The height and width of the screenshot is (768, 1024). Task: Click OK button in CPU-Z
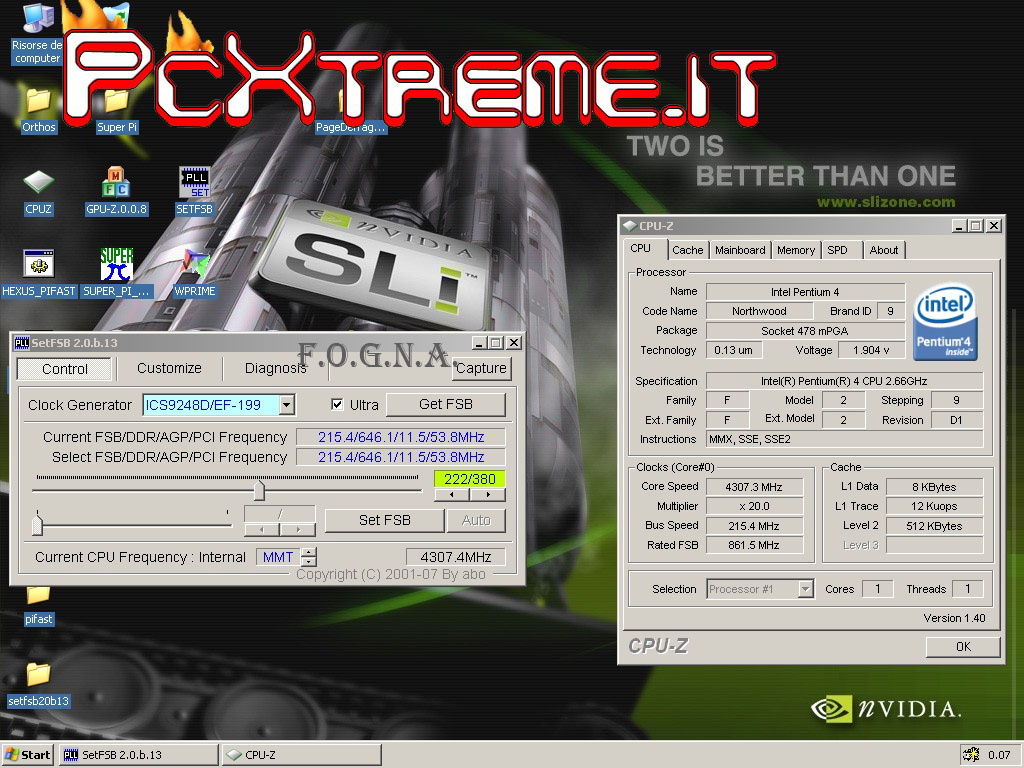tap(963, 647)
